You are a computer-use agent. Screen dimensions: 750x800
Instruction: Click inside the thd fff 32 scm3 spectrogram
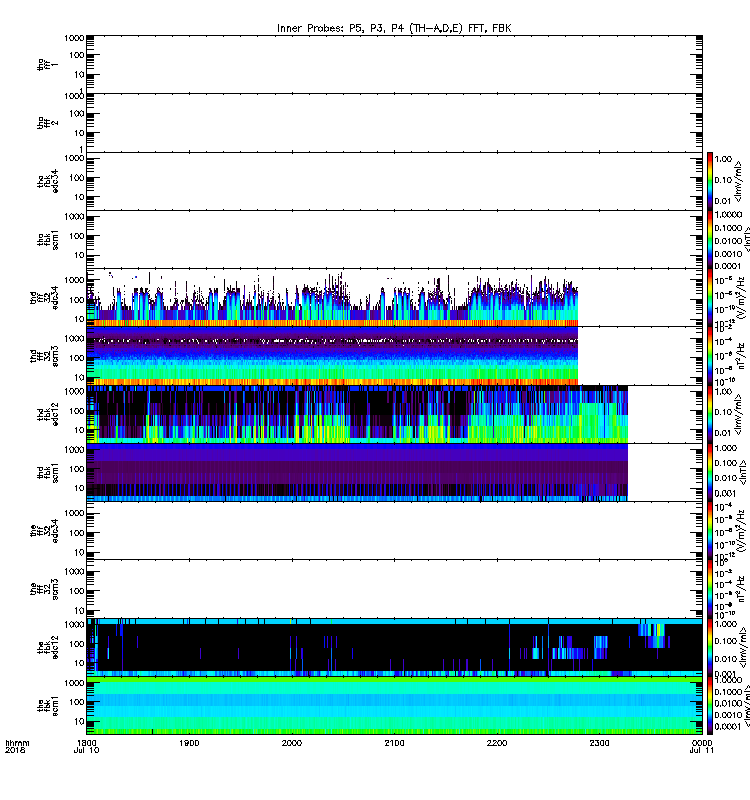(x=332, y=356)
